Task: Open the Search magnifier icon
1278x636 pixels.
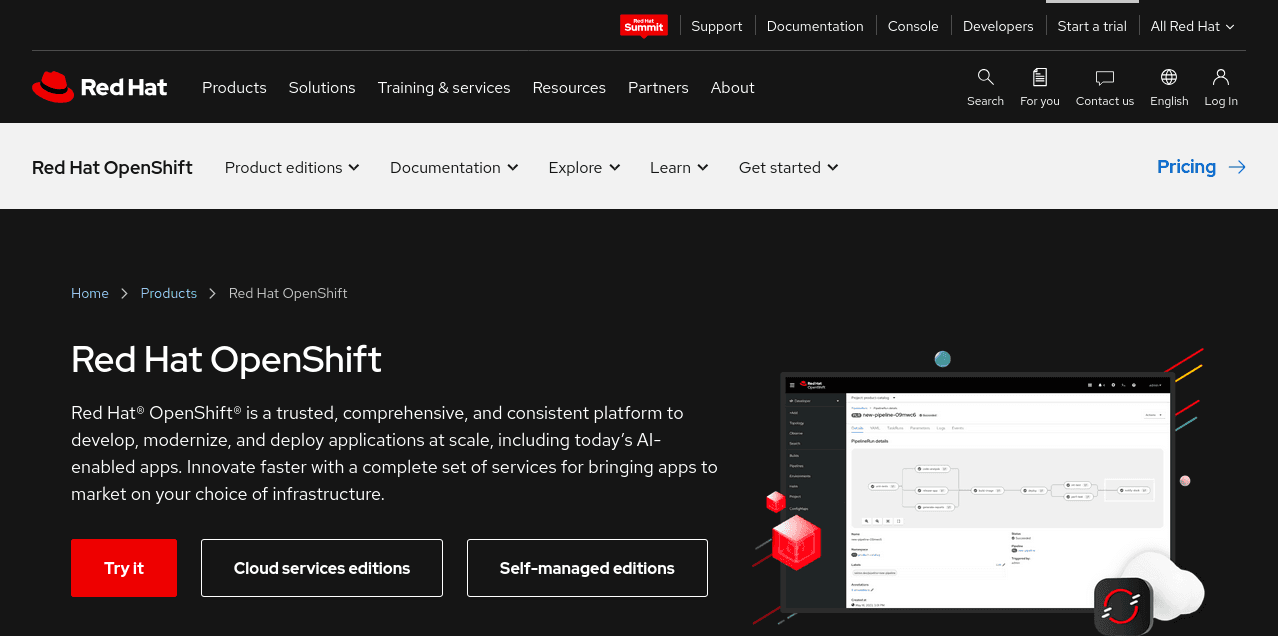Action: tap(985, 77)
